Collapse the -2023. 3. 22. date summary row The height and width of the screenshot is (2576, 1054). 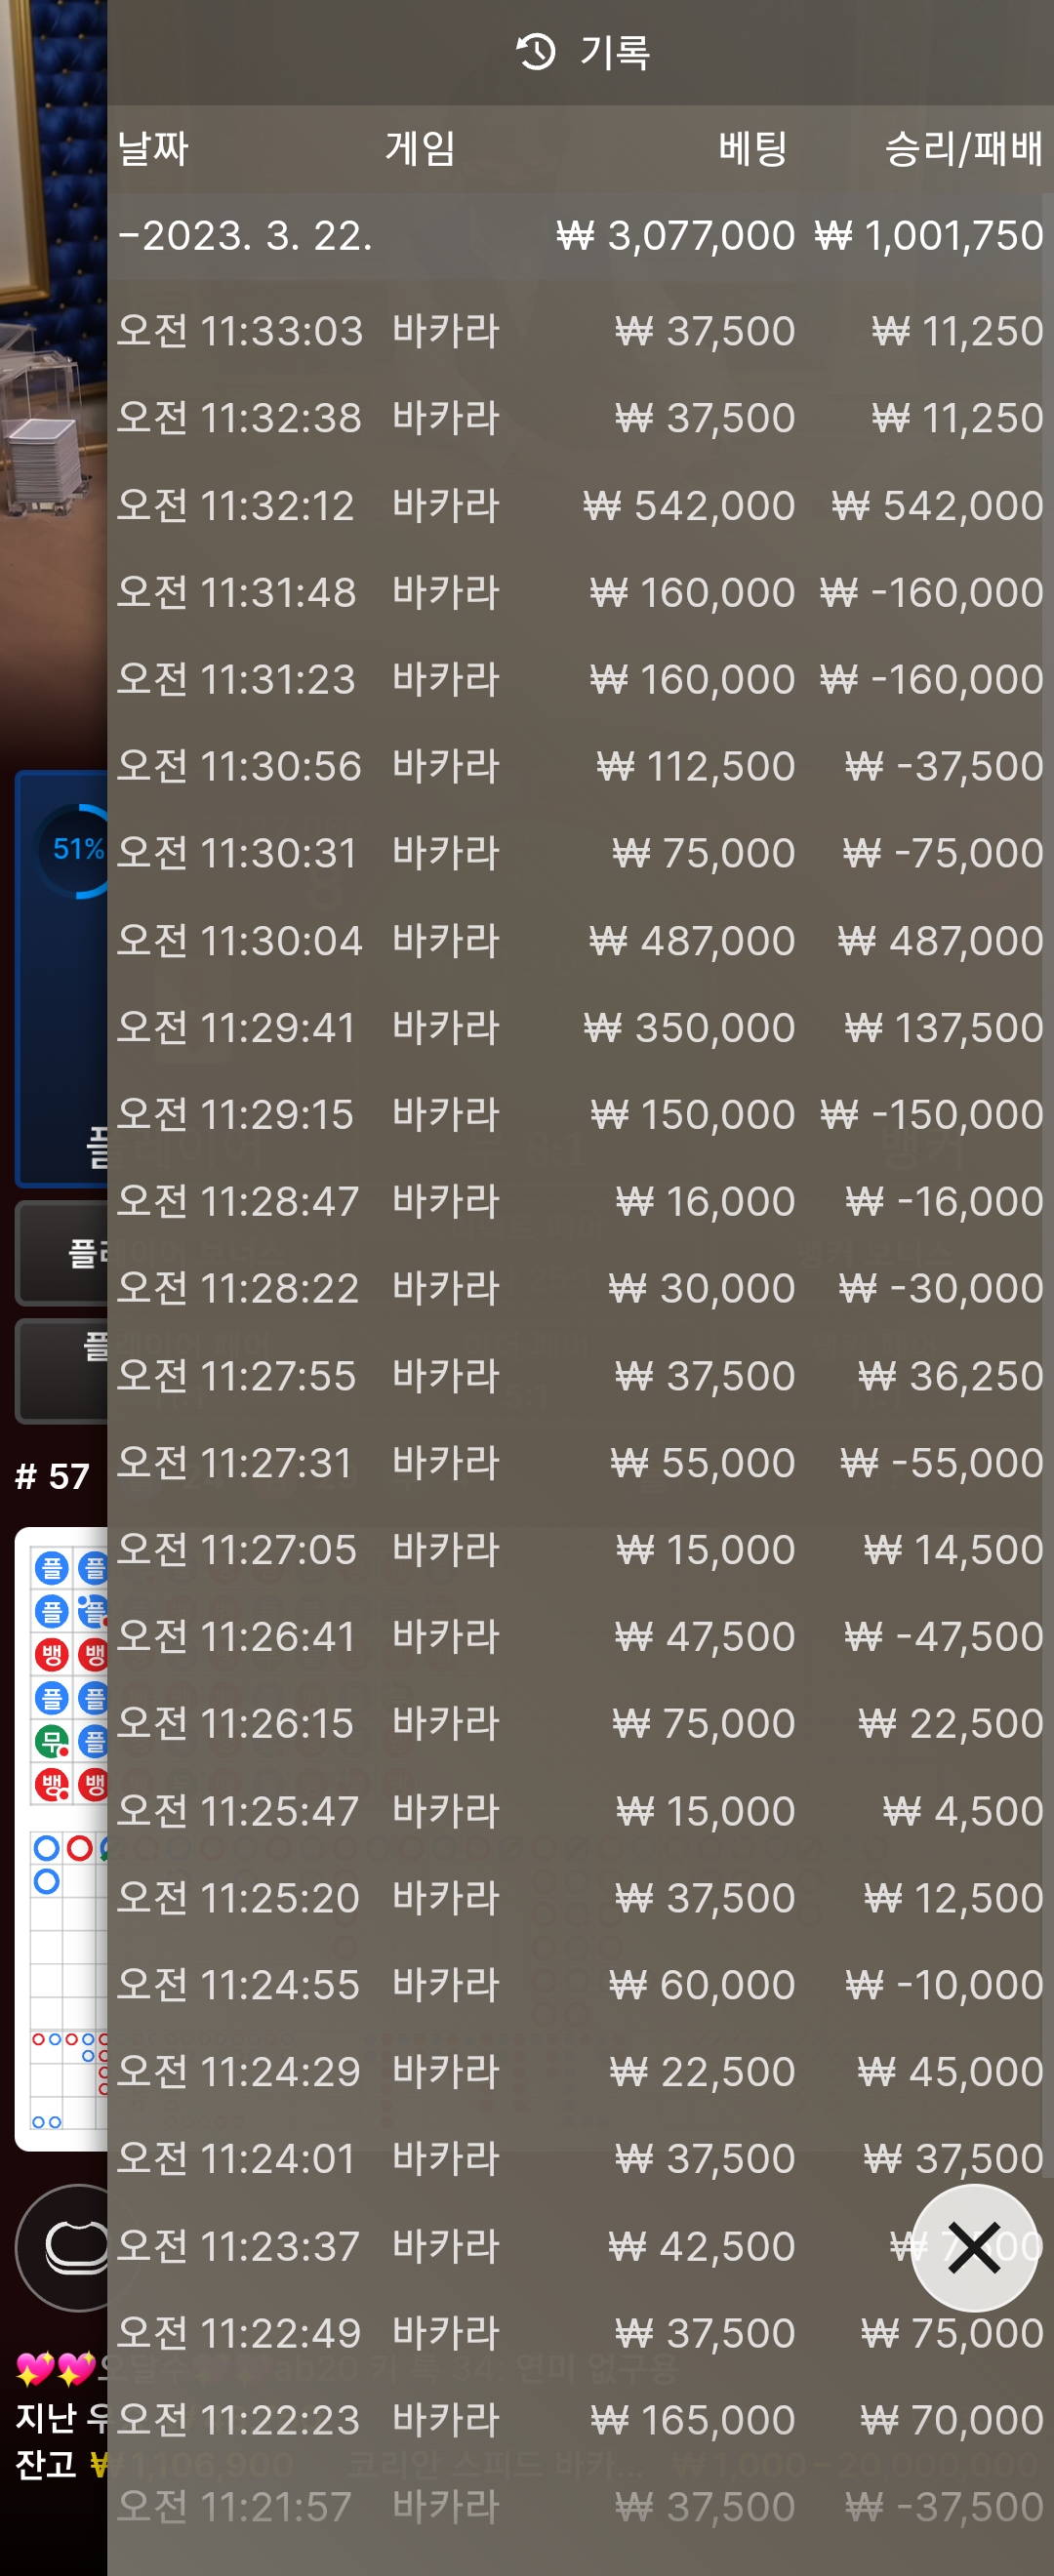click(x=580, y=236)
